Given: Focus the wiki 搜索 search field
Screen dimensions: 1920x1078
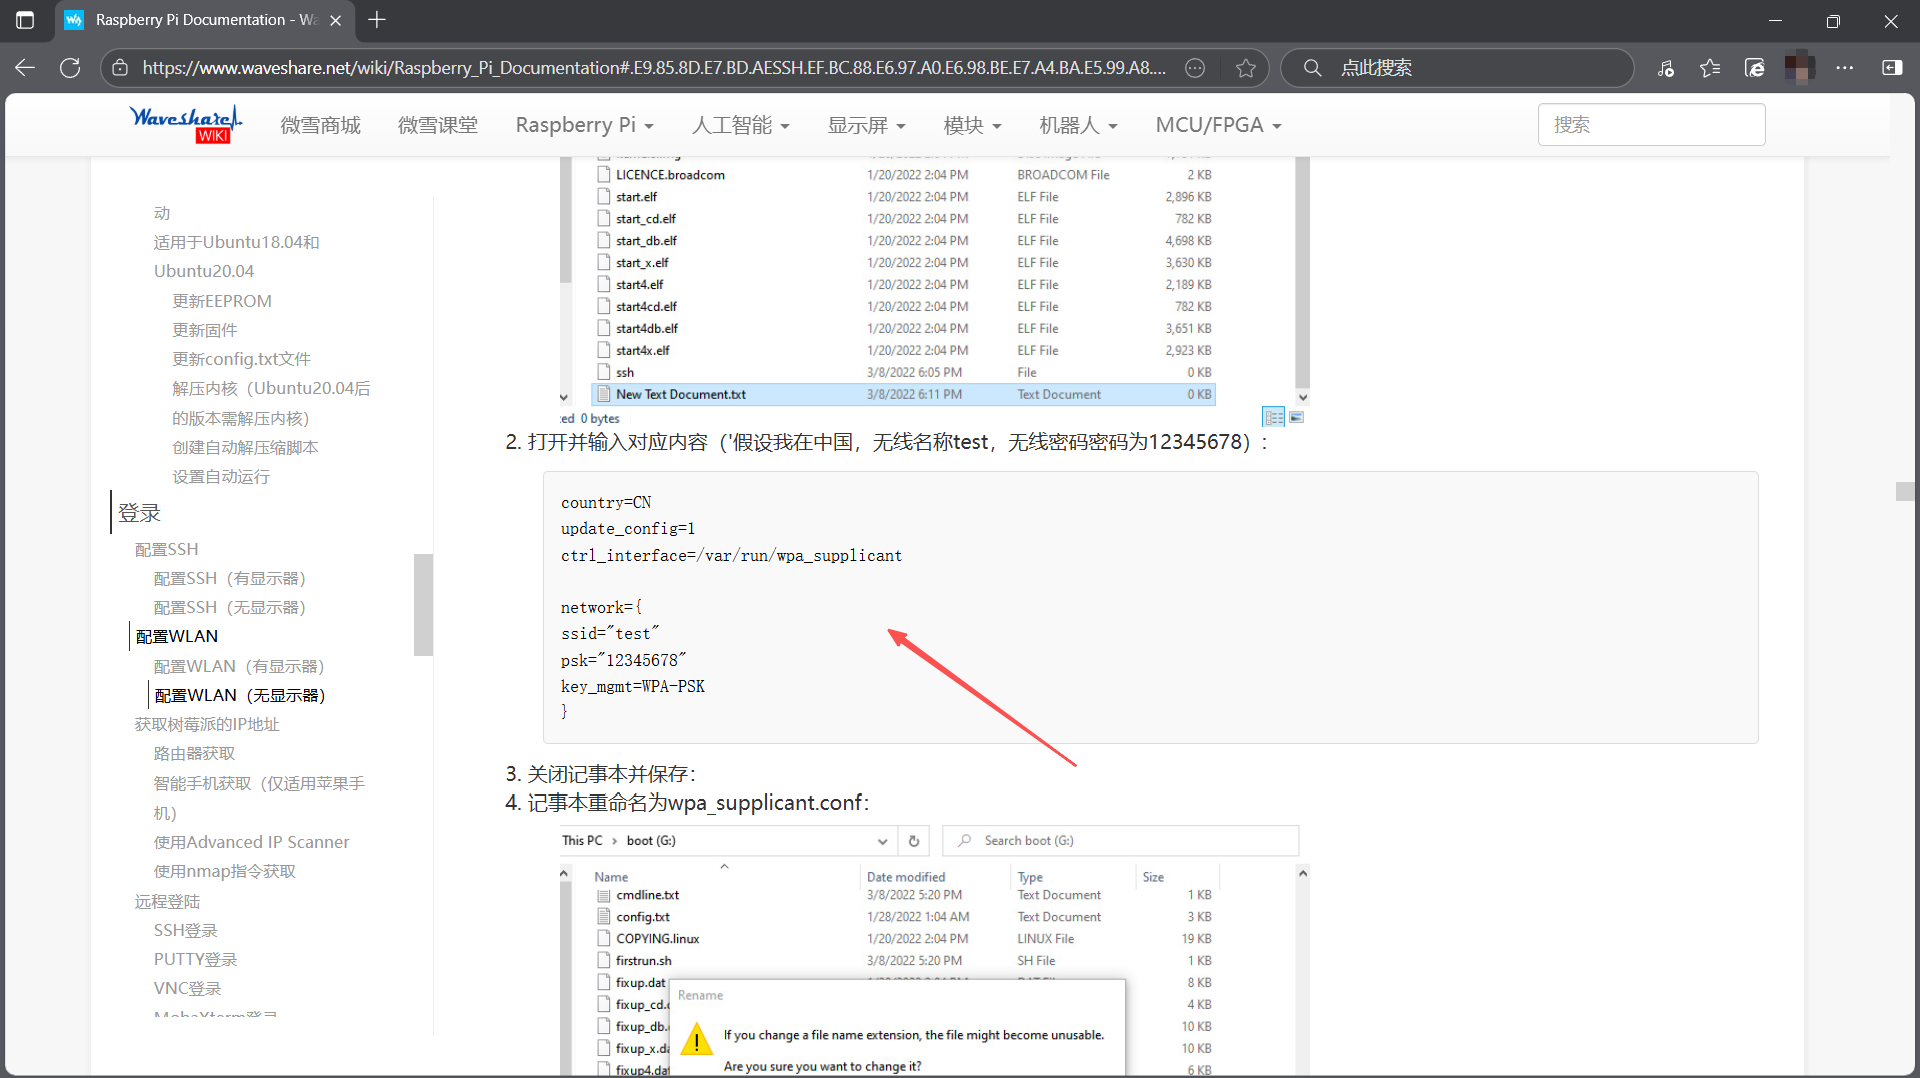Looking at the screenshot, I should 1651,125.
